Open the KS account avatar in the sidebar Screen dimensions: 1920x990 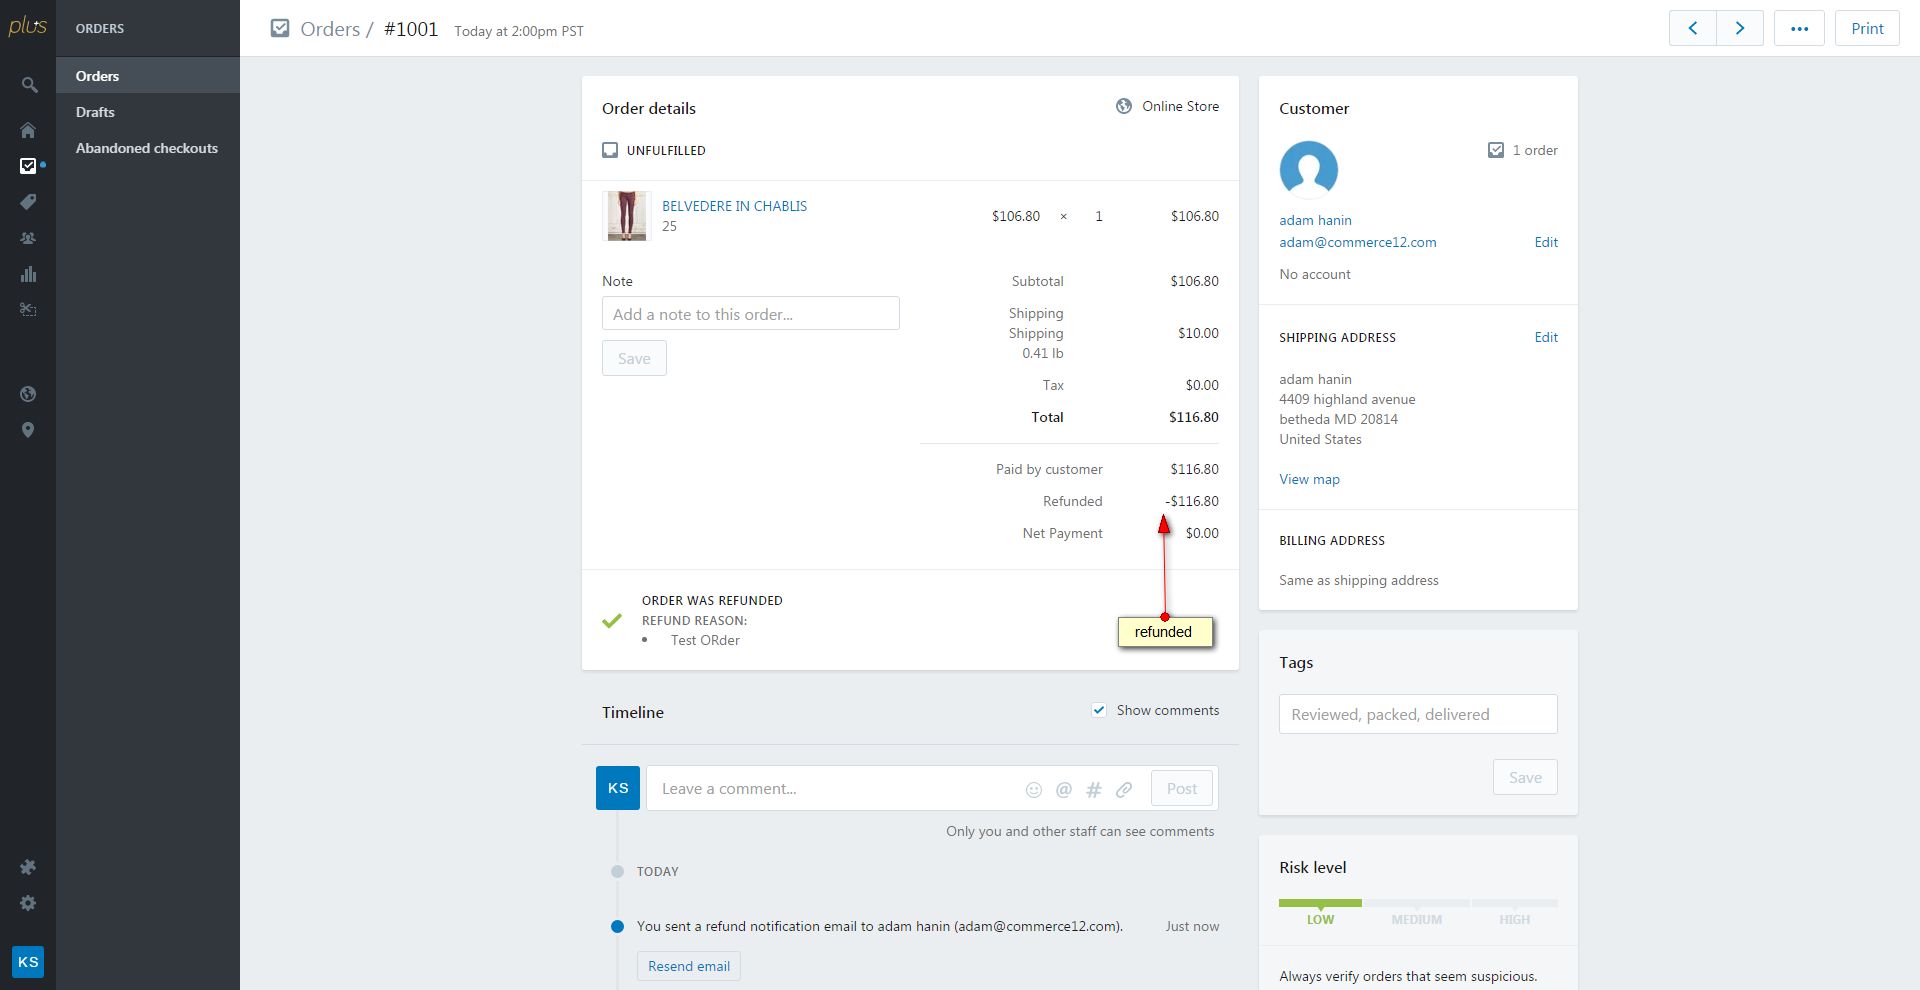tap(28, 962)
